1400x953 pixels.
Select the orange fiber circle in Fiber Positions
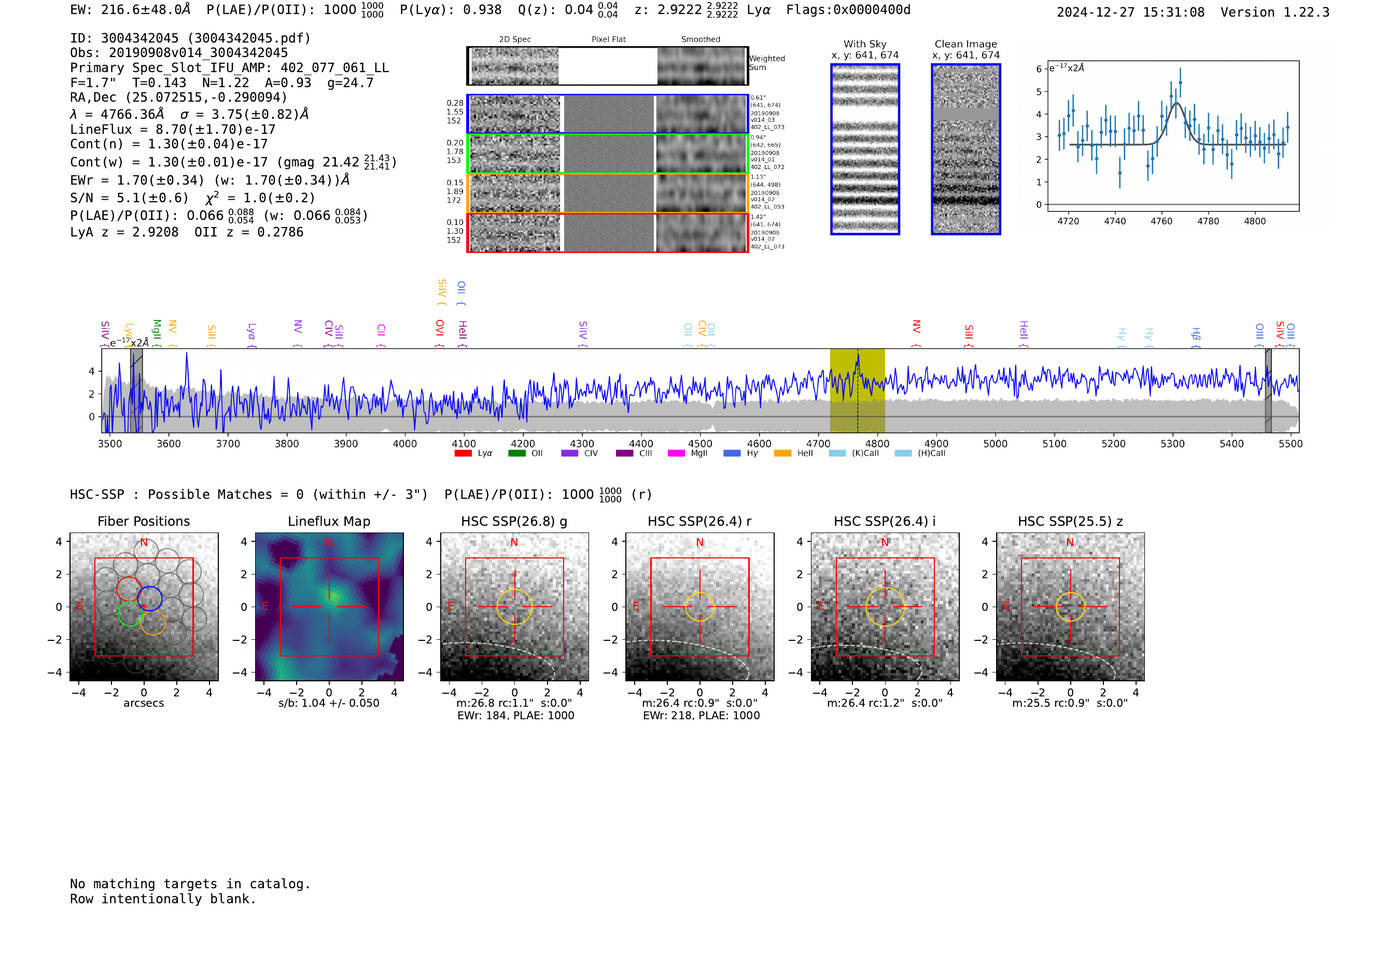(152, 622)
